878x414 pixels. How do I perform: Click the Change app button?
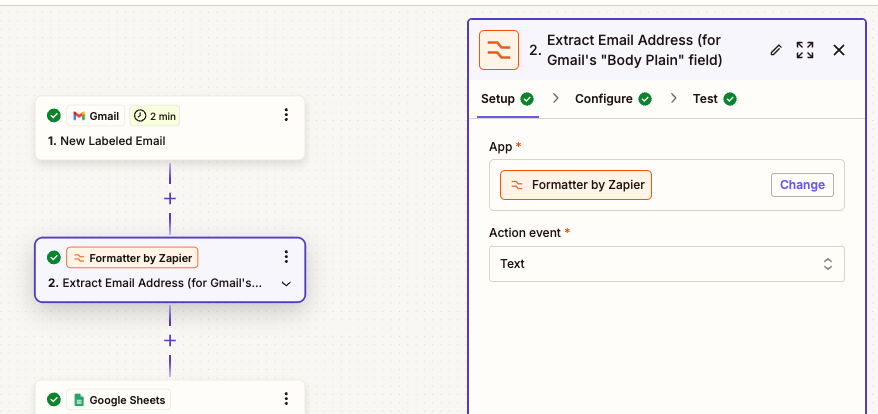[802, 185]
